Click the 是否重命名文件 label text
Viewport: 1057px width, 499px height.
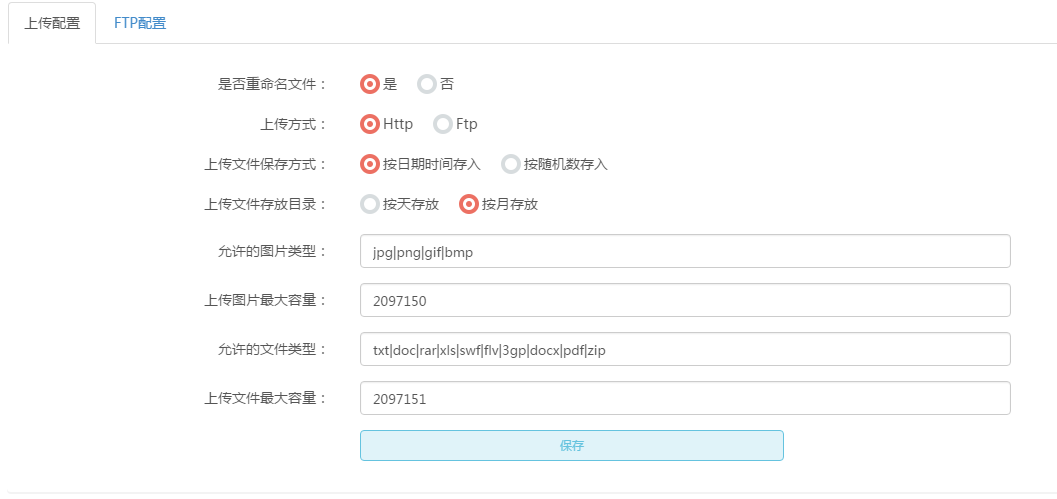point(266,84)
